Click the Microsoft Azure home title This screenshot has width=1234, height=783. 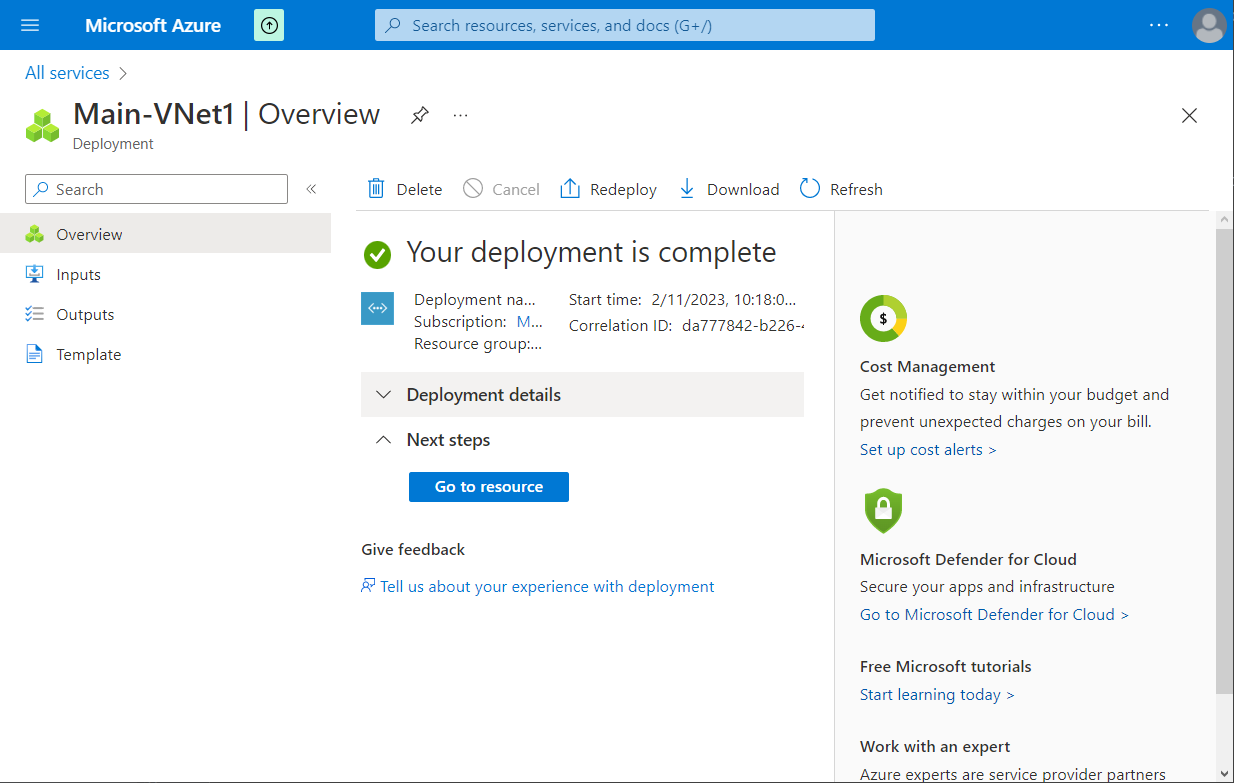point(153,25)
